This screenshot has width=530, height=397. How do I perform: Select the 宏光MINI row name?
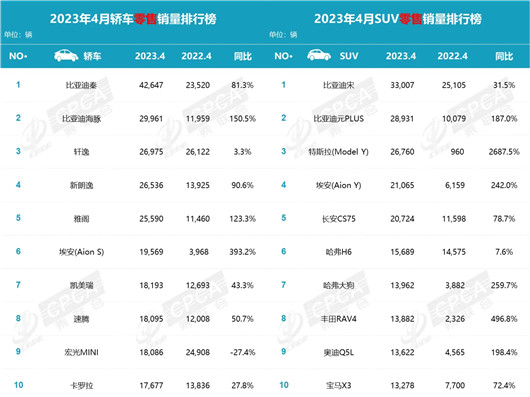tap(81, 352)
